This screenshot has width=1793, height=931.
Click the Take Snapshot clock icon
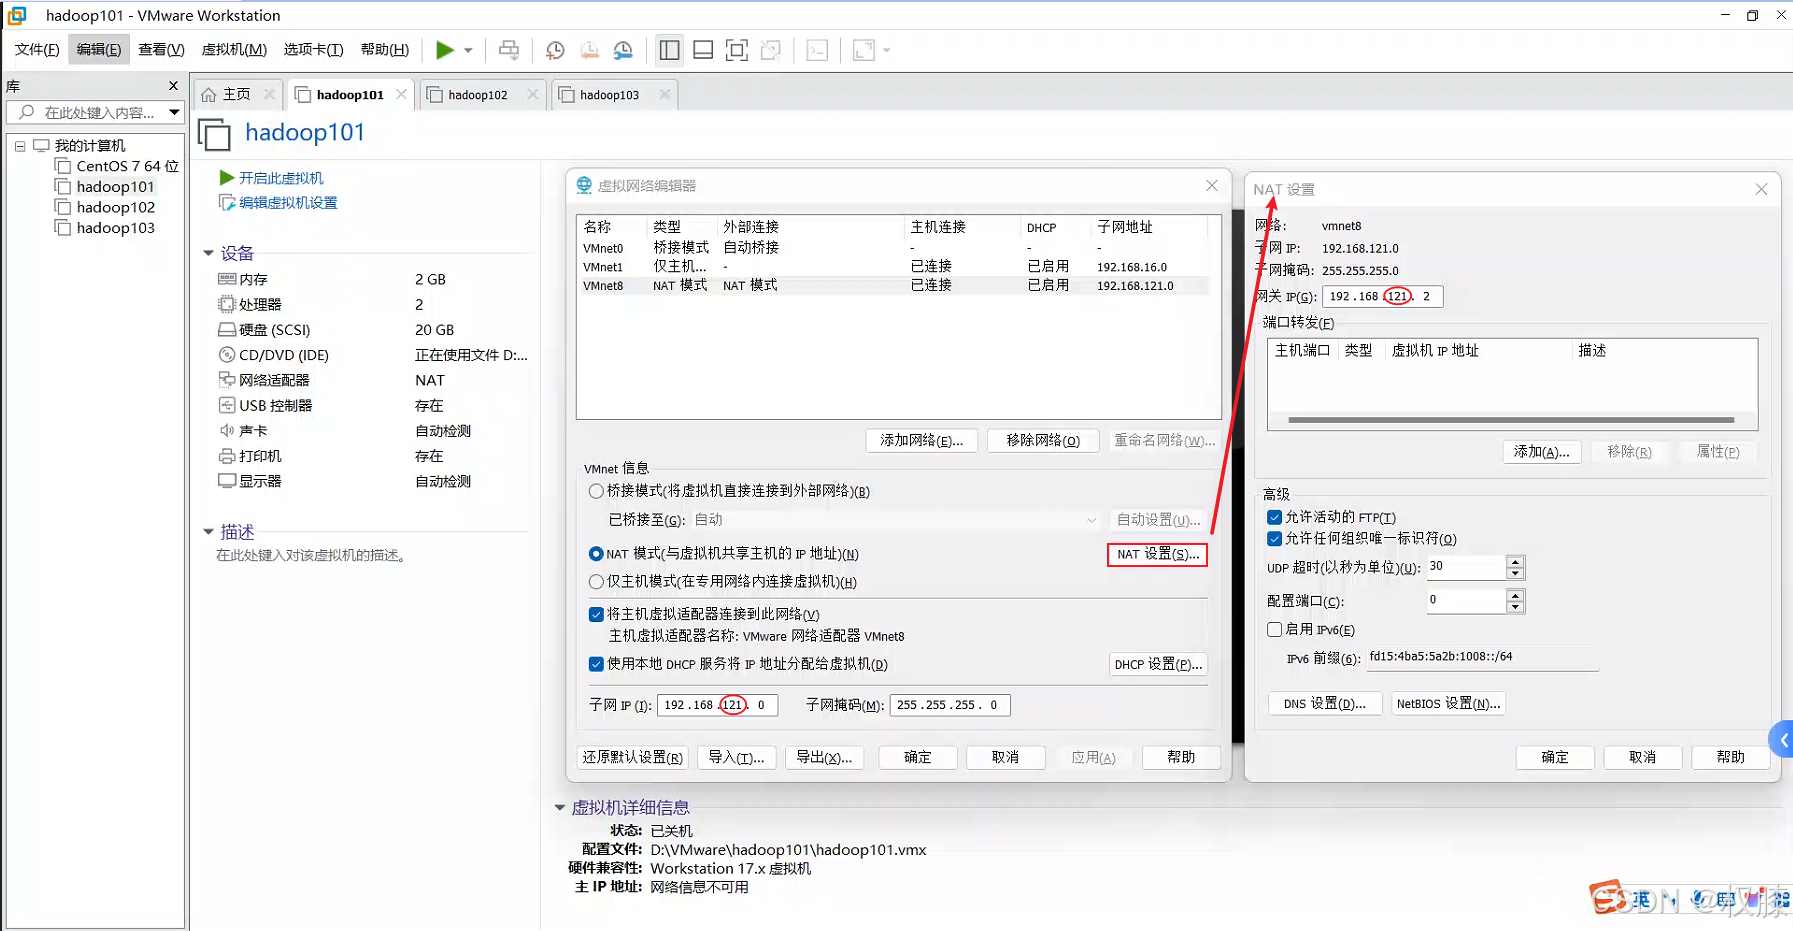(555, 50)
